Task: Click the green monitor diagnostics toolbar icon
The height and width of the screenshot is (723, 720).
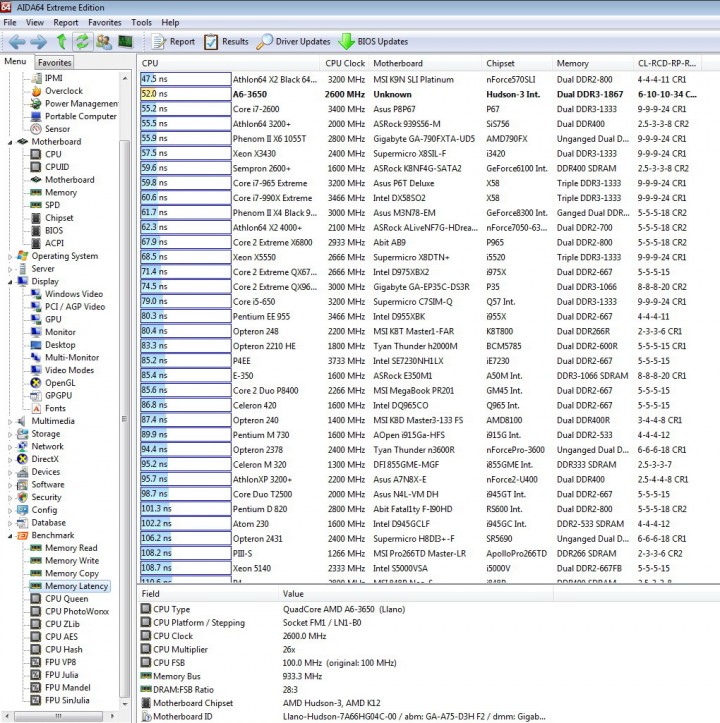Action: coord(125,42)
